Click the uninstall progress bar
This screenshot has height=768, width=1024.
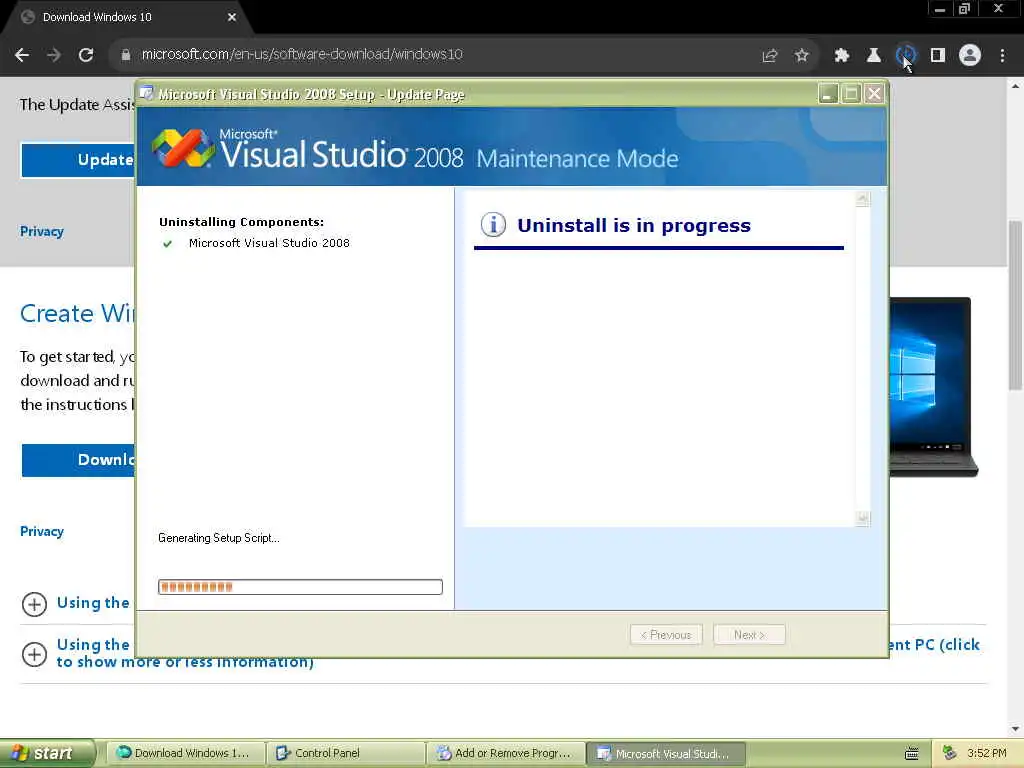300,586
